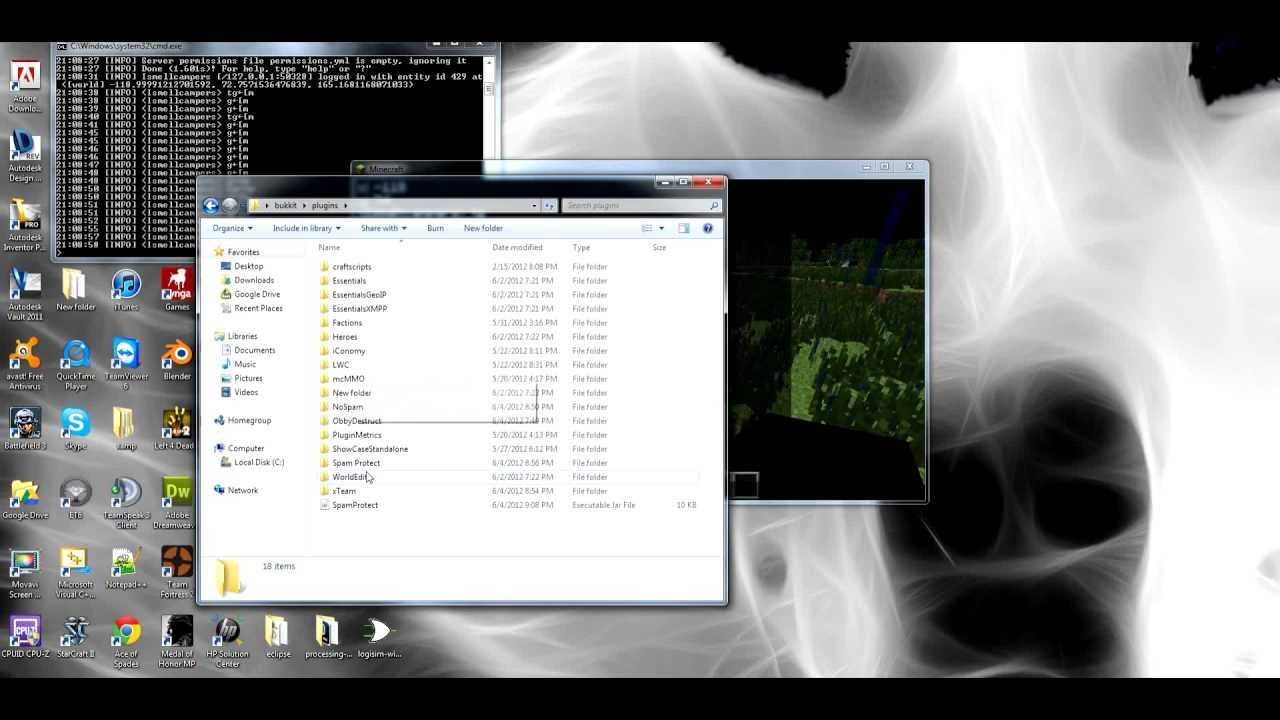Select the Factions folder

coord(347,323)
